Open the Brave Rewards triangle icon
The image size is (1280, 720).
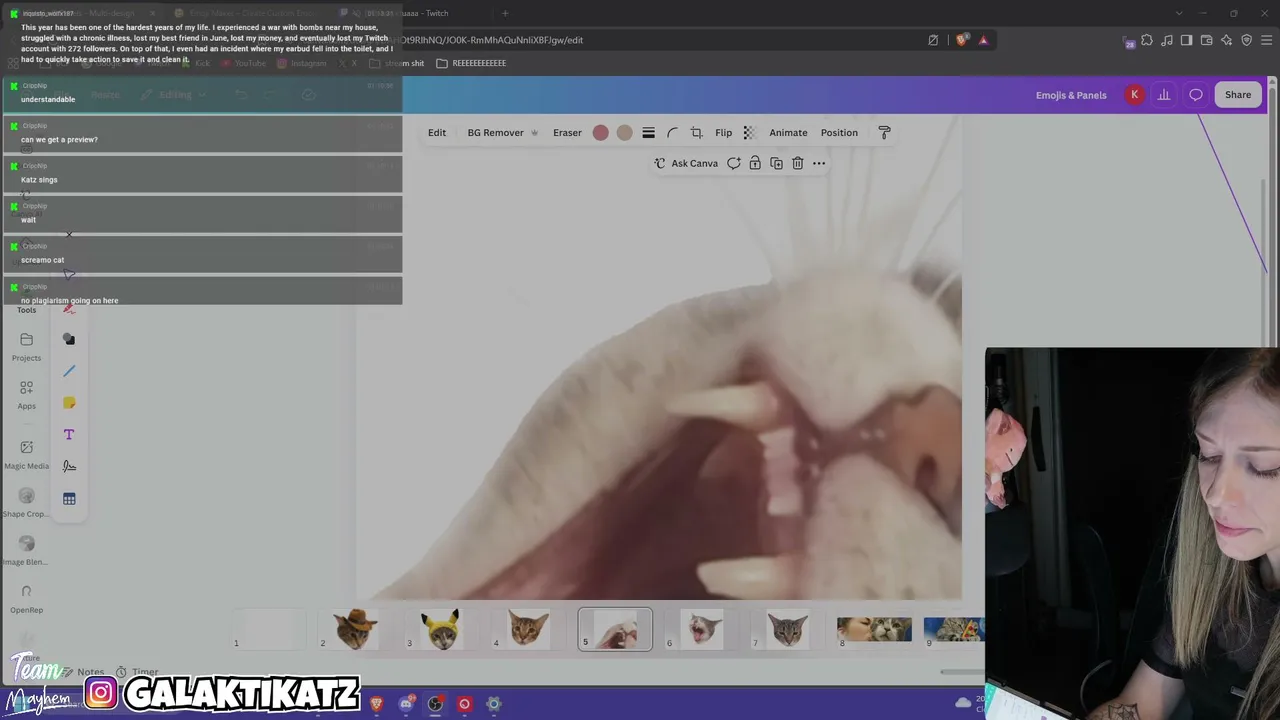(983, 40)
